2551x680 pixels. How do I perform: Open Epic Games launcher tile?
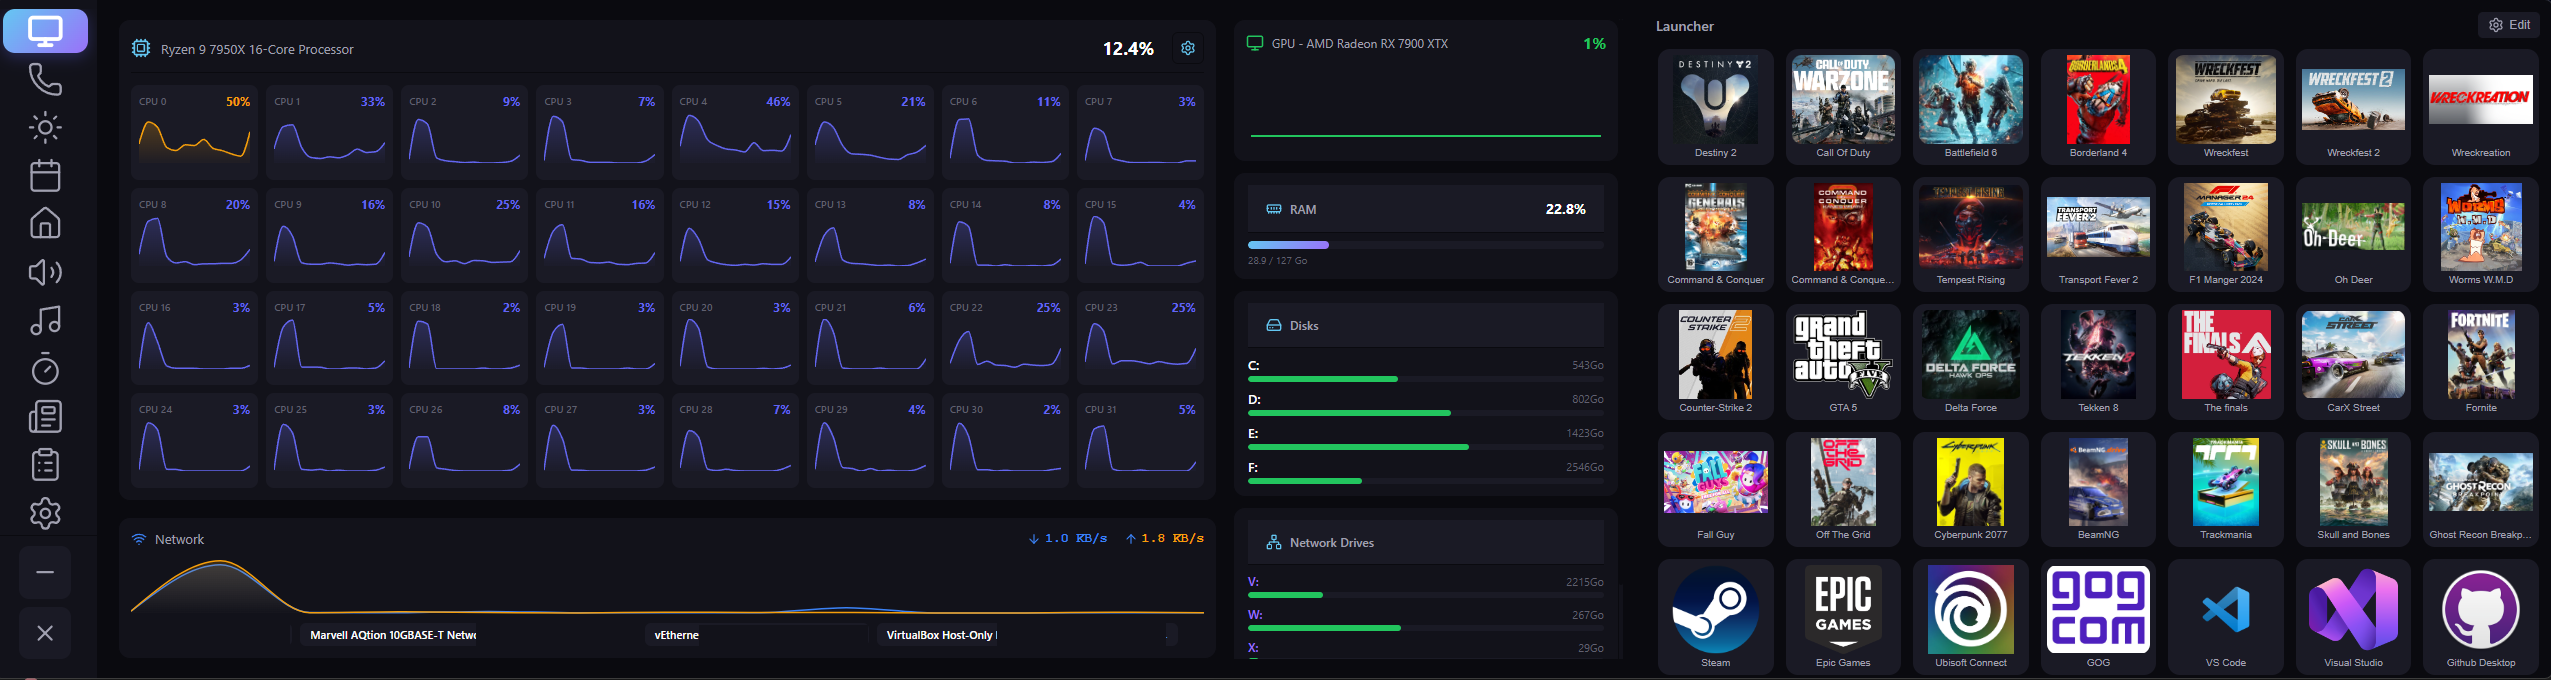[1843, 616]
